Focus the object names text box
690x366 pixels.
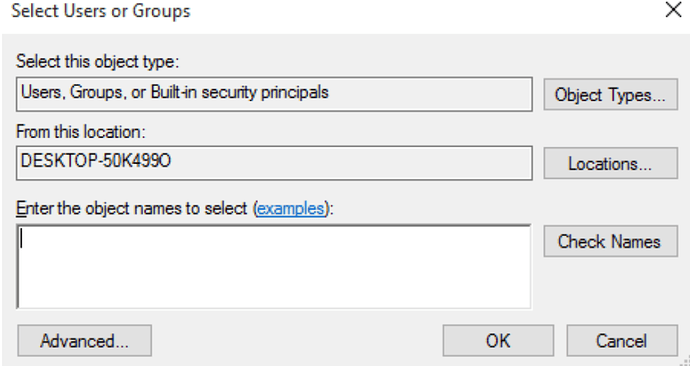tap(274, 267)
